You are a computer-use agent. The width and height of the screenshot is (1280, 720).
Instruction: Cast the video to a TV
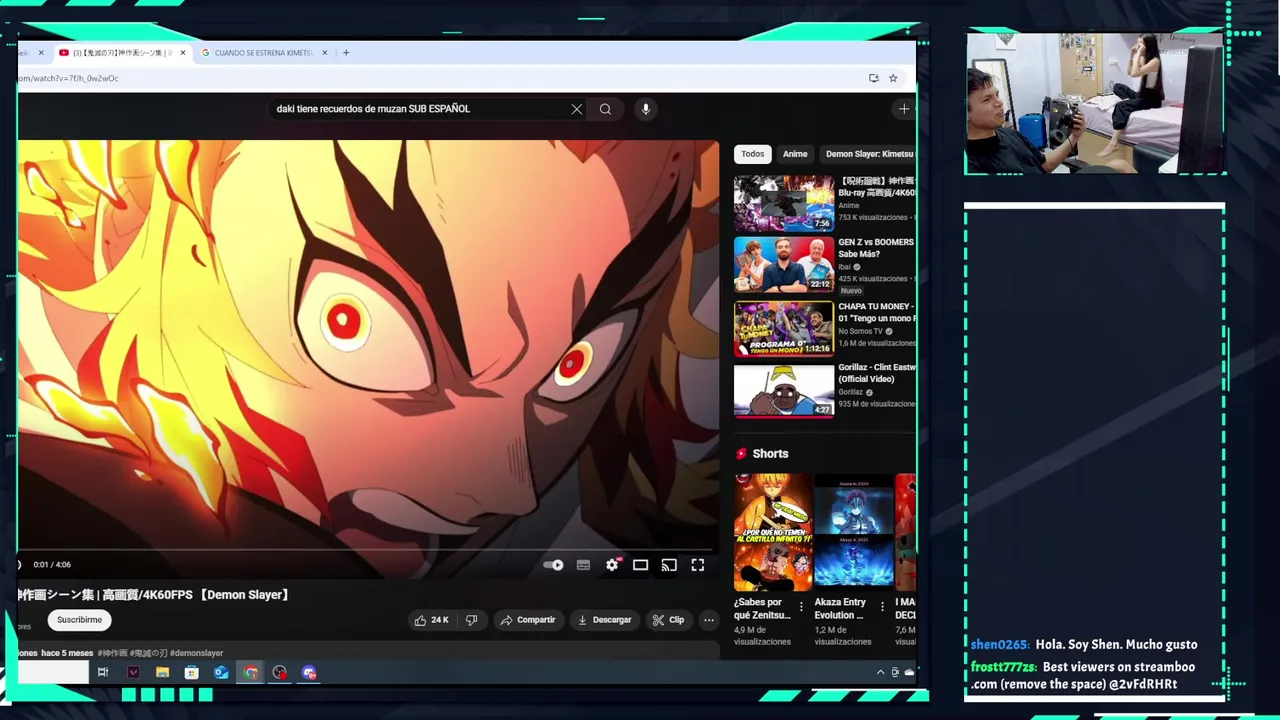coord(669,565)
